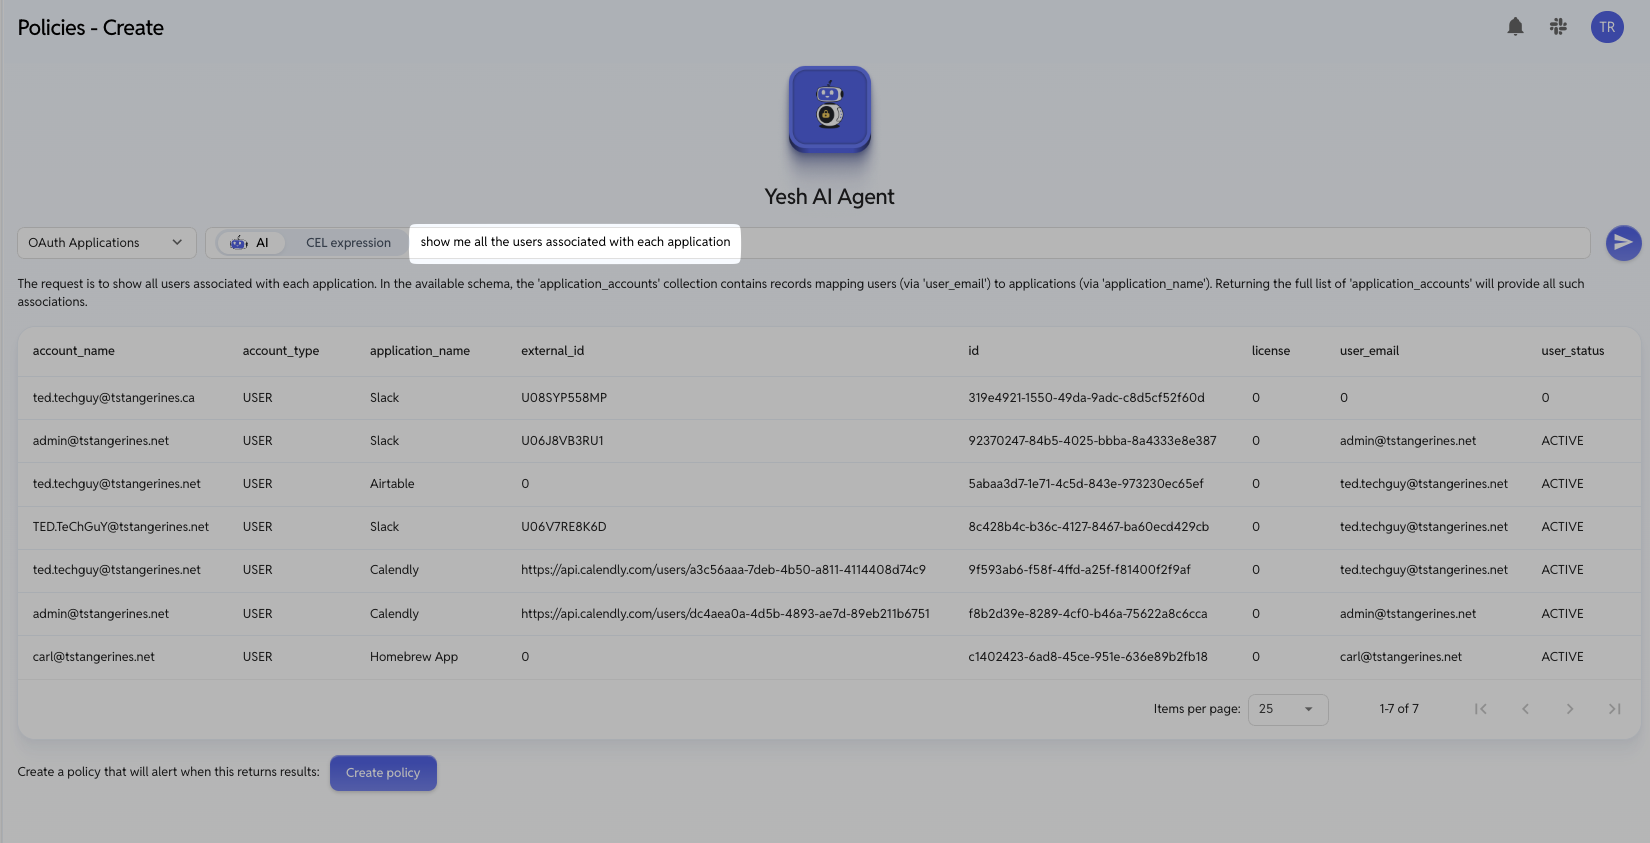Click the 1-7 of 7 pagination label
Viewport: 1650px width, 843px height.
click(x=1399, y=709)
